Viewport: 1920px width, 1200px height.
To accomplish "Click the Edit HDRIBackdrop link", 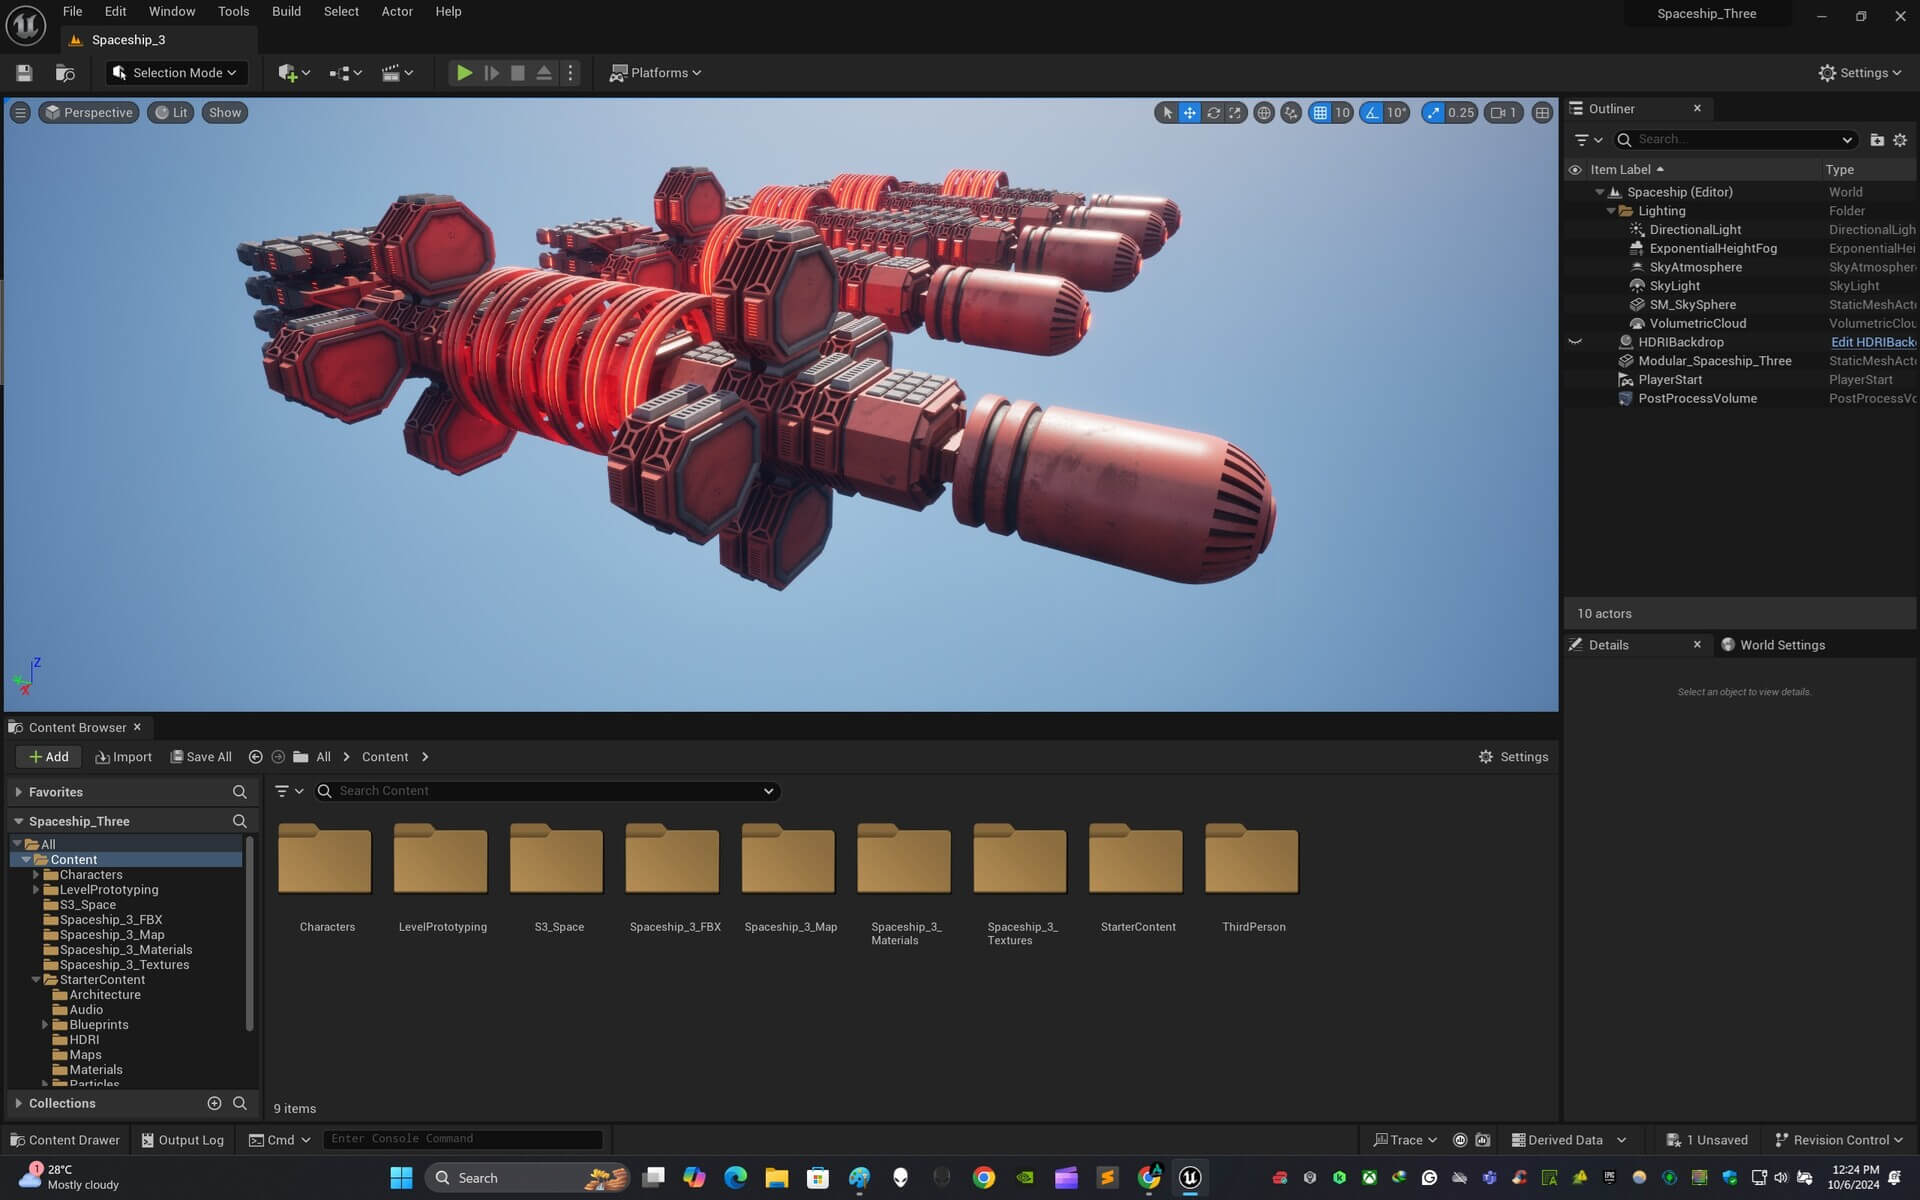I will tap(1872, 342).
